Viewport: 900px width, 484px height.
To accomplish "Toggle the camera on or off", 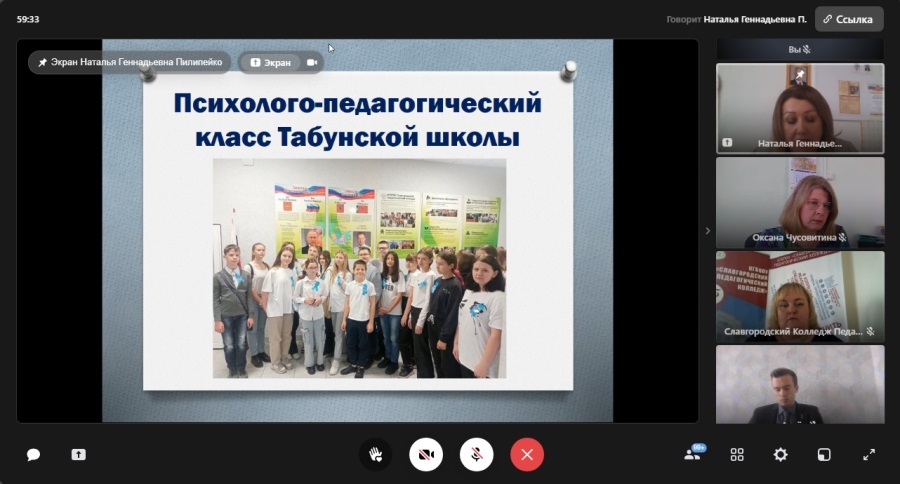I will coord(426,454).
